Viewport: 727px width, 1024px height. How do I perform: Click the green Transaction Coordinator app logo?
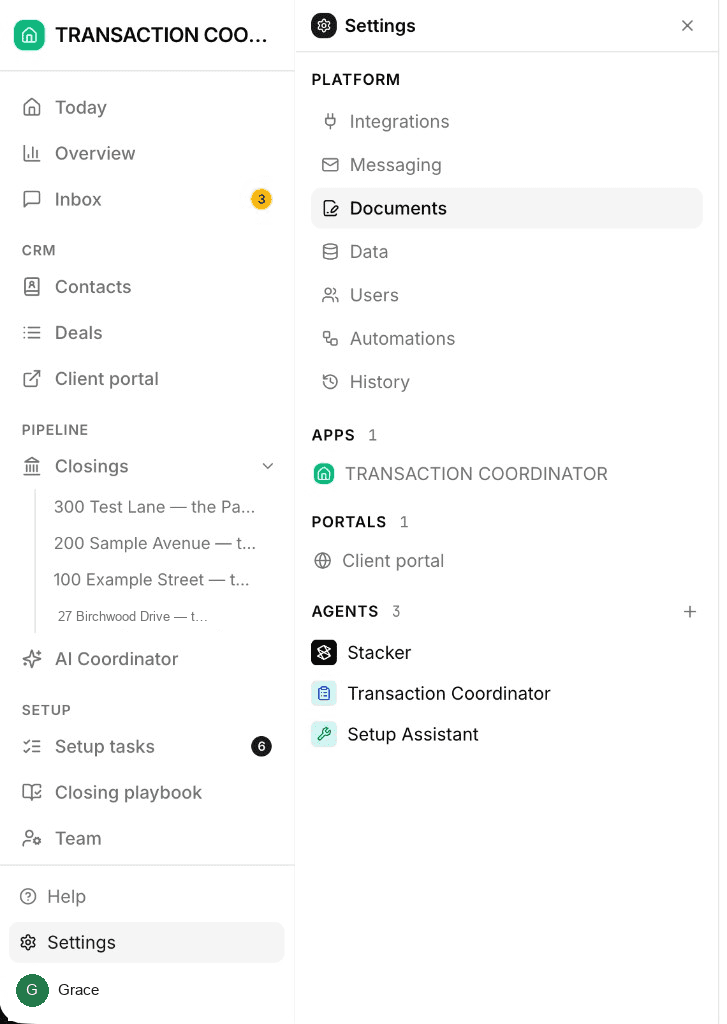[29, 35]
